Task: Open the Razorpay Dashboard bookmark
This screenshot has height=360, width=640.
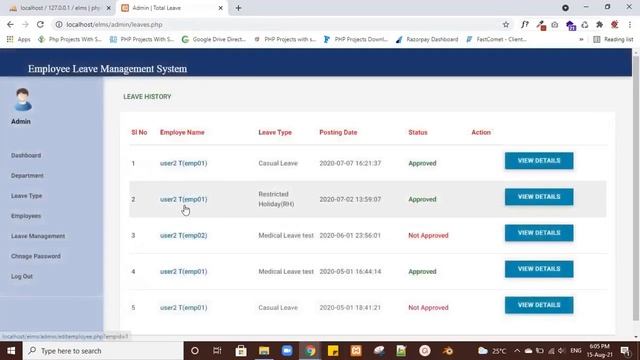Action: point(427,39)
